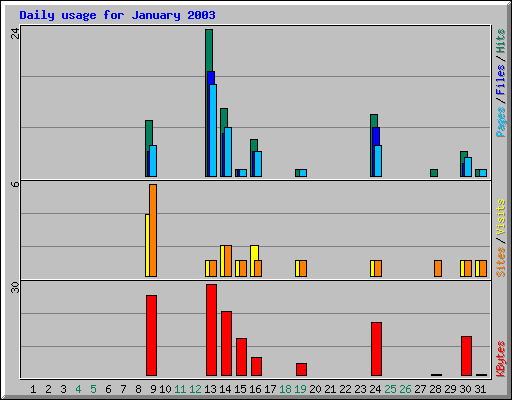Click the '30' axis maximum label
The width and height of the screenshot is (512, 400).
pyautogui.click(x=15, y=288)
